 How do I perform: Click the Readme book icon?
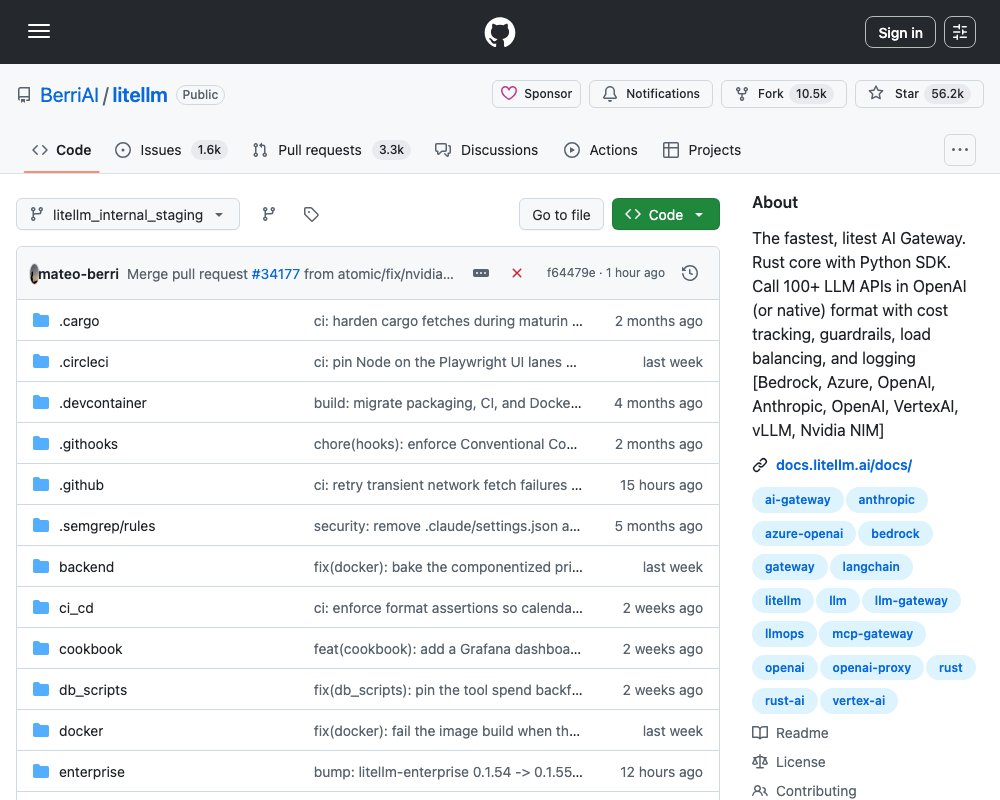click(760, 733)
